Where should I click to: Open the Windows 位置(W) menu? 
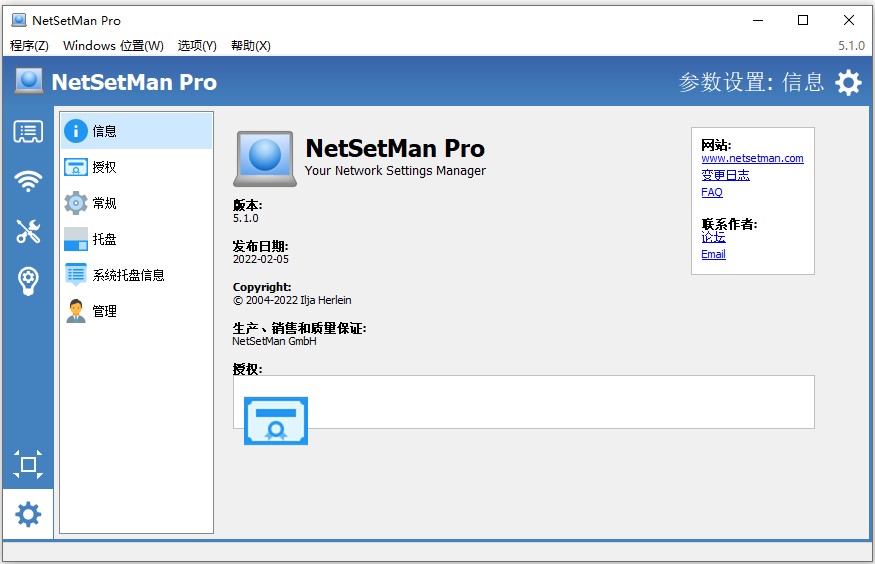coord(113,45)
